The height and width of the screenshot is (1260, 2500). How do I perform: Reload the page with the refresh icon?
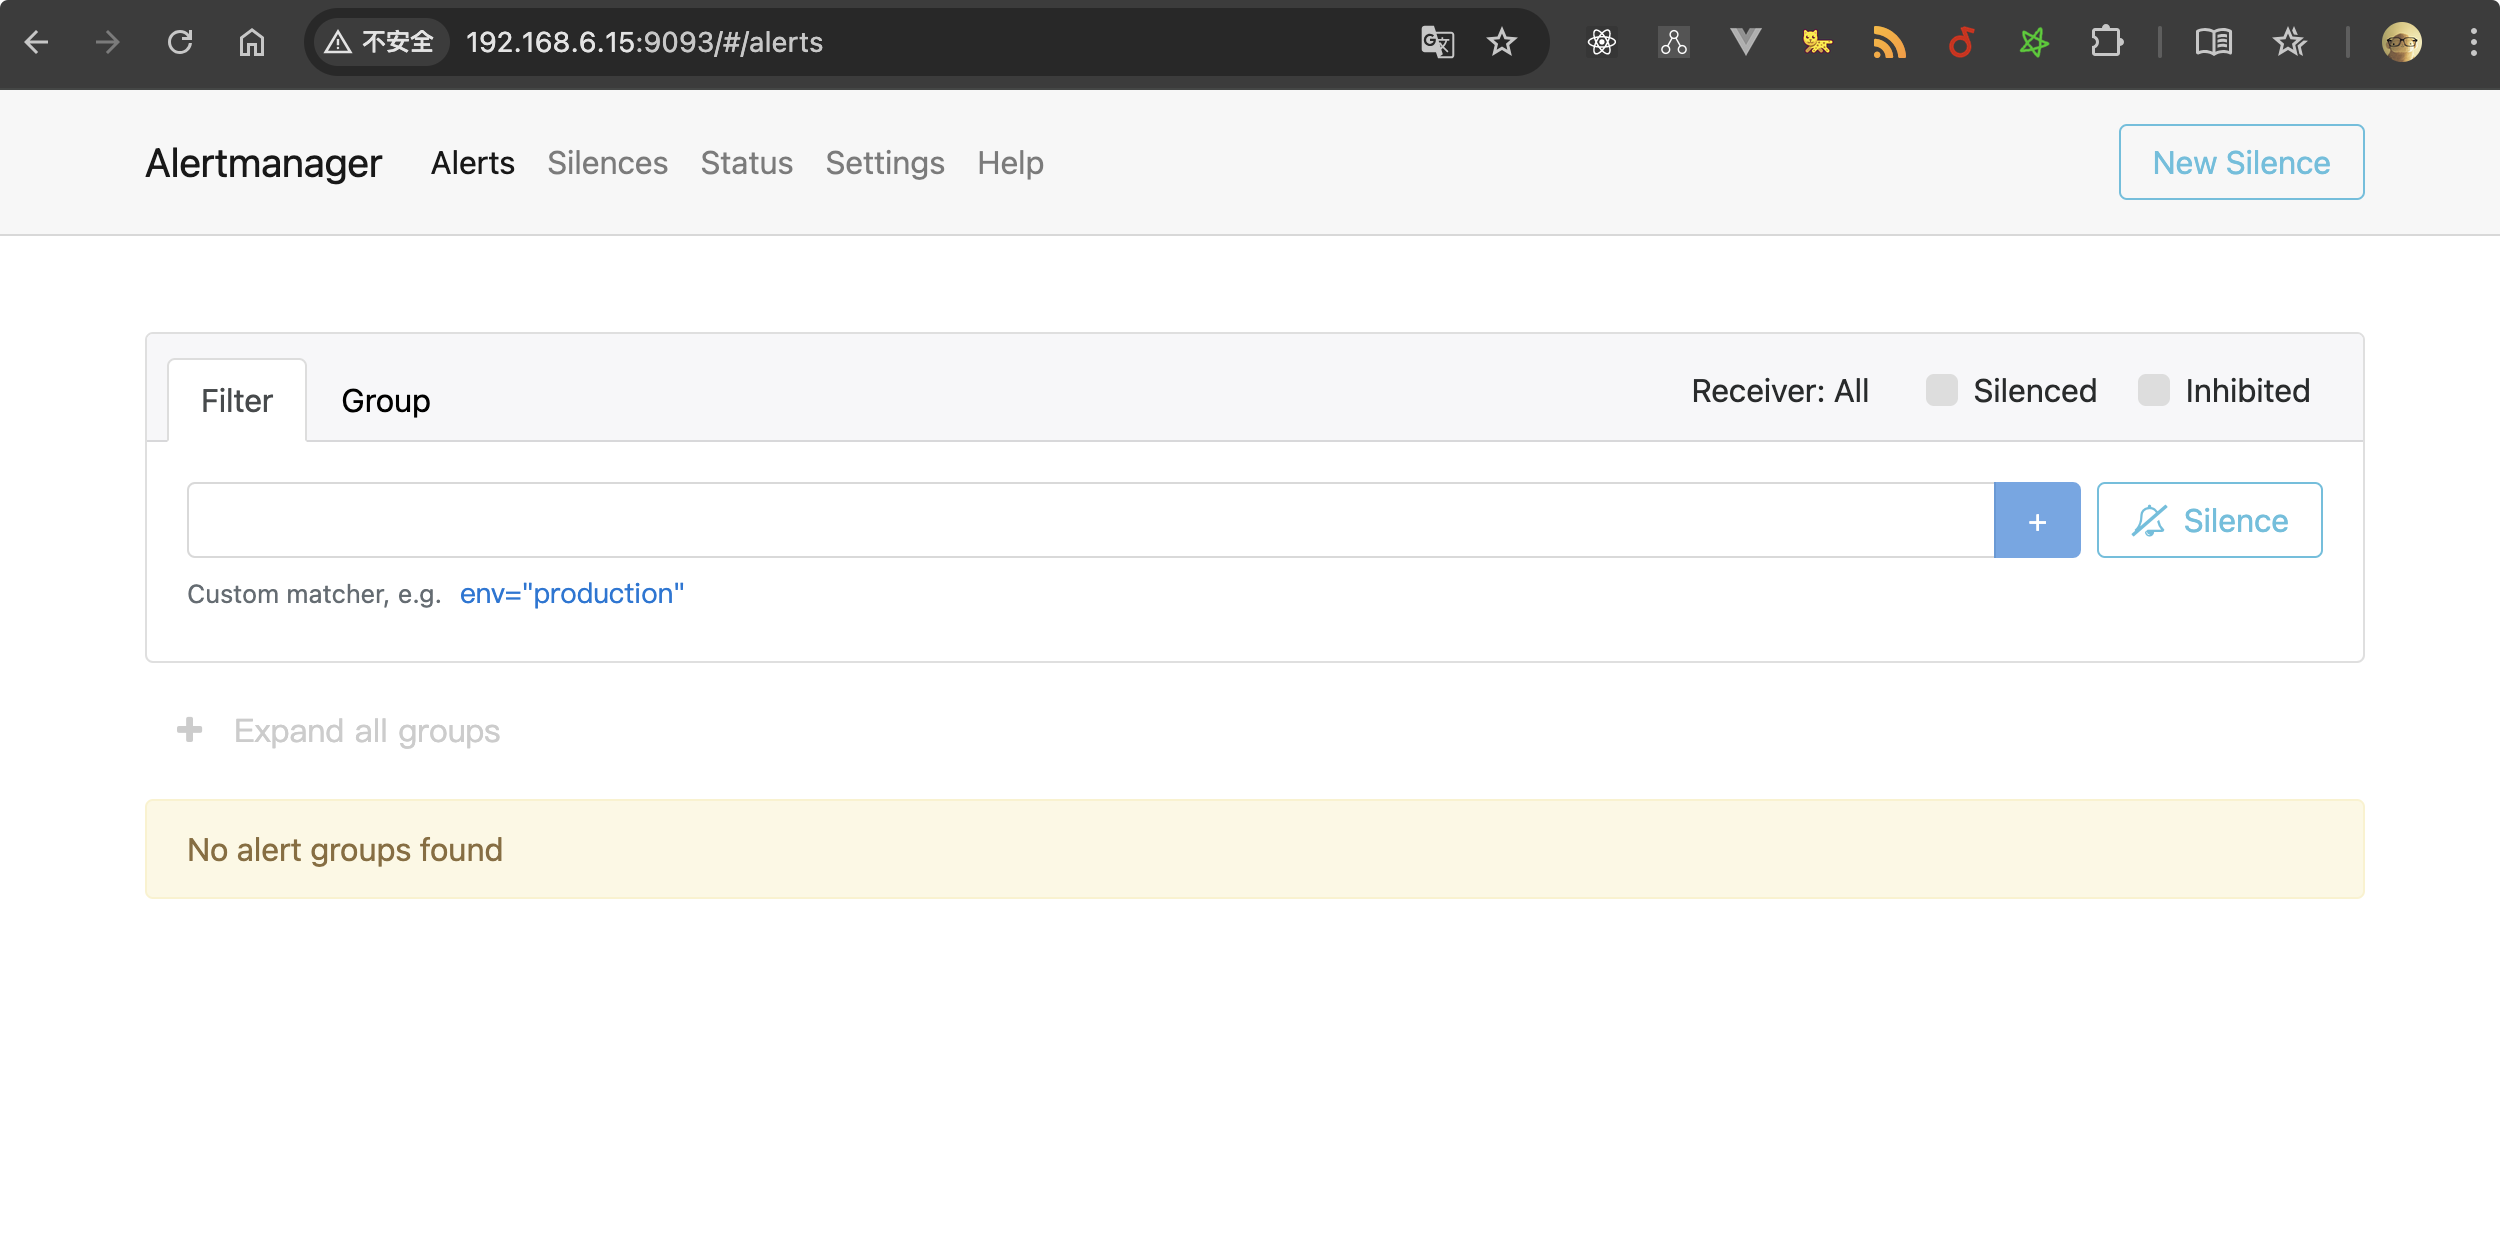pyautogui.click(x=180, y=42)
